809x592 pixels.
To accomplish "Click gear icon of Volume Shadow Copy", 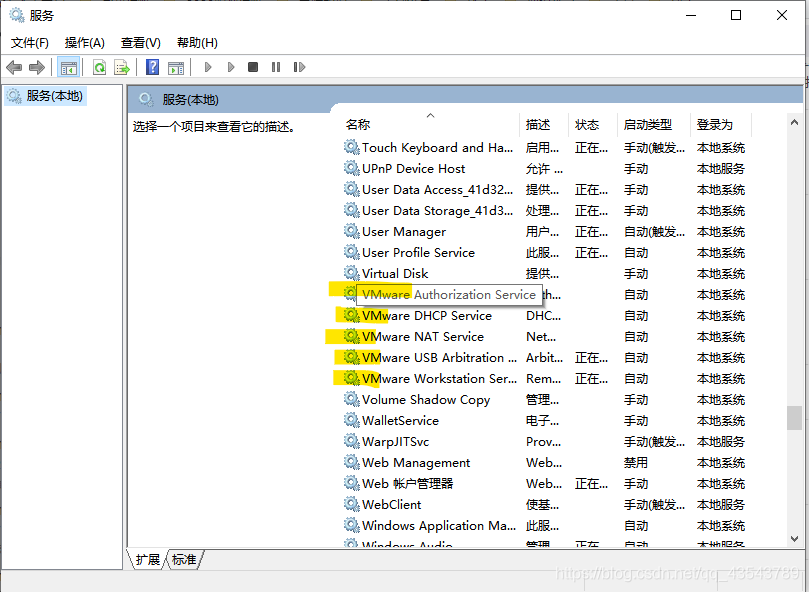I will pos(352,399).
